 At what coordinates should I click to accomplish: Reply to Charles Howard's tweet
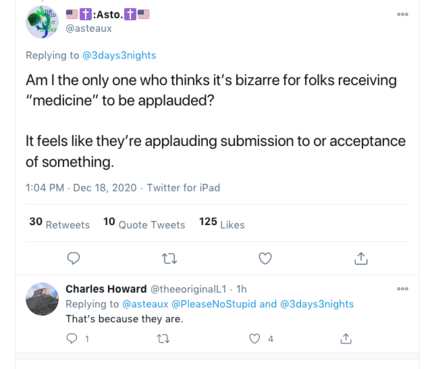(x=72, y=339)
